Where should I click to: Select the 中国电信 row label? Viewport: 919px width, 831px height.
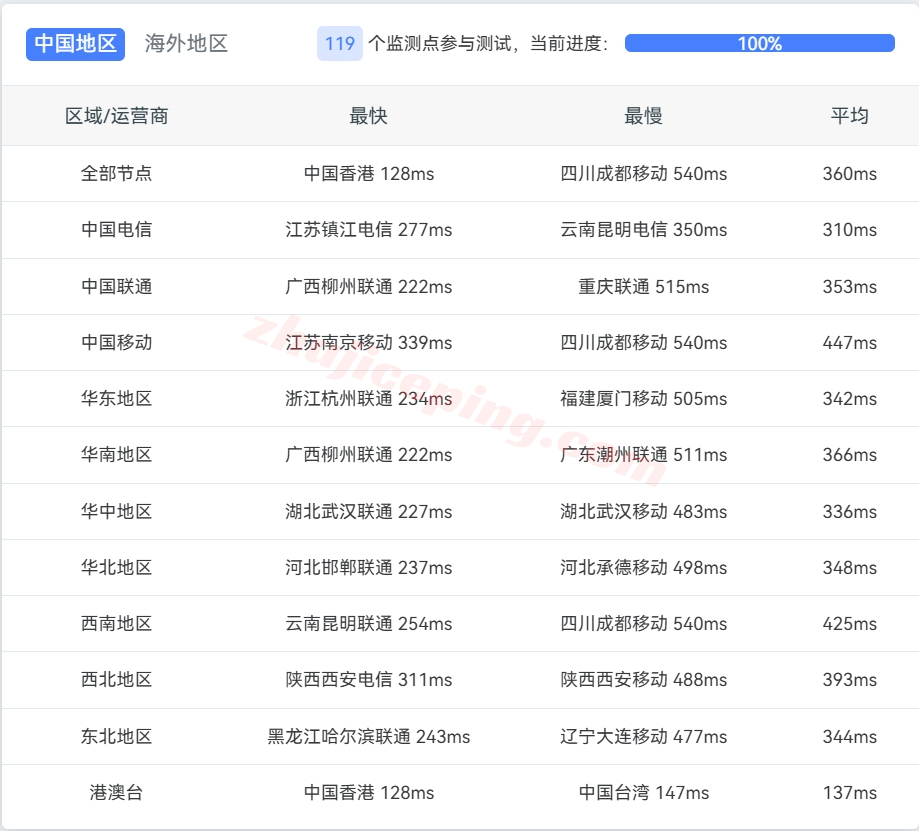tap(117, 229)
